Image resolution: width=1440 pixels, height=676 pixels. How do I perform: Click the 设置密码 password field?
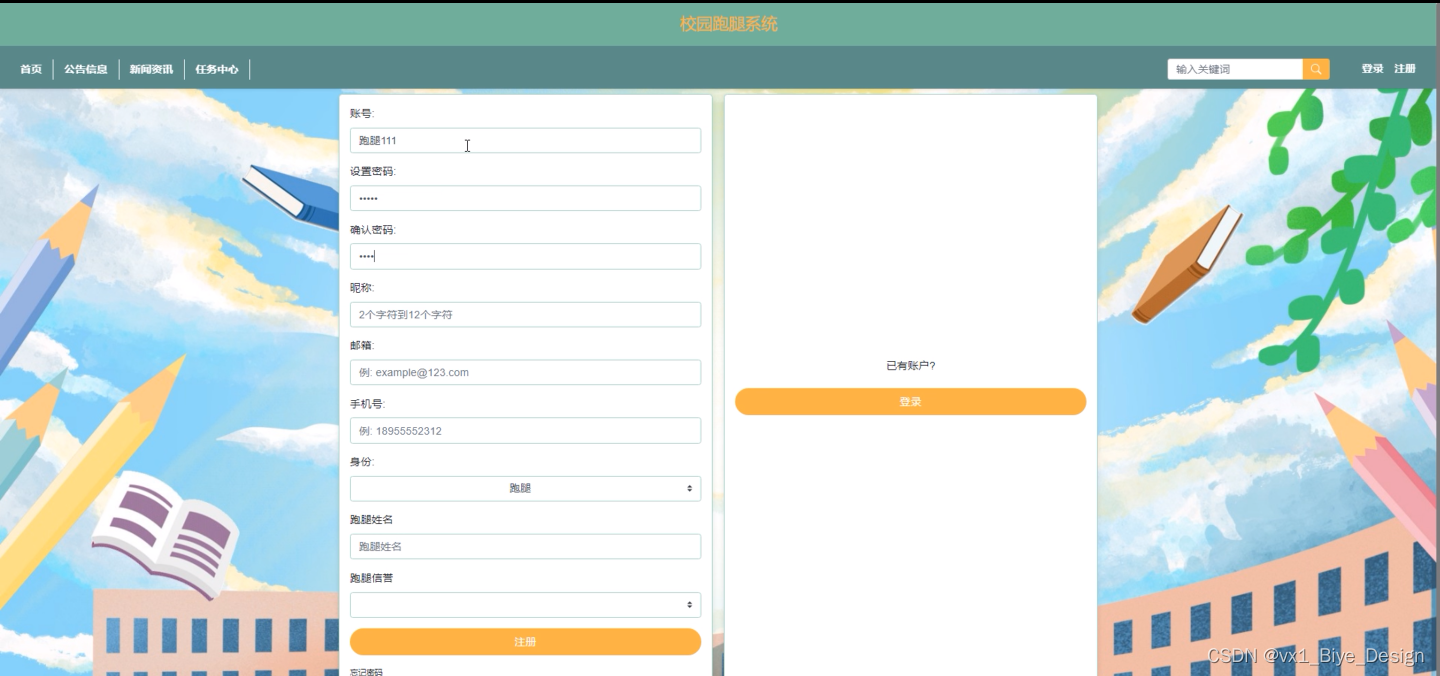[x=525, y=198]
